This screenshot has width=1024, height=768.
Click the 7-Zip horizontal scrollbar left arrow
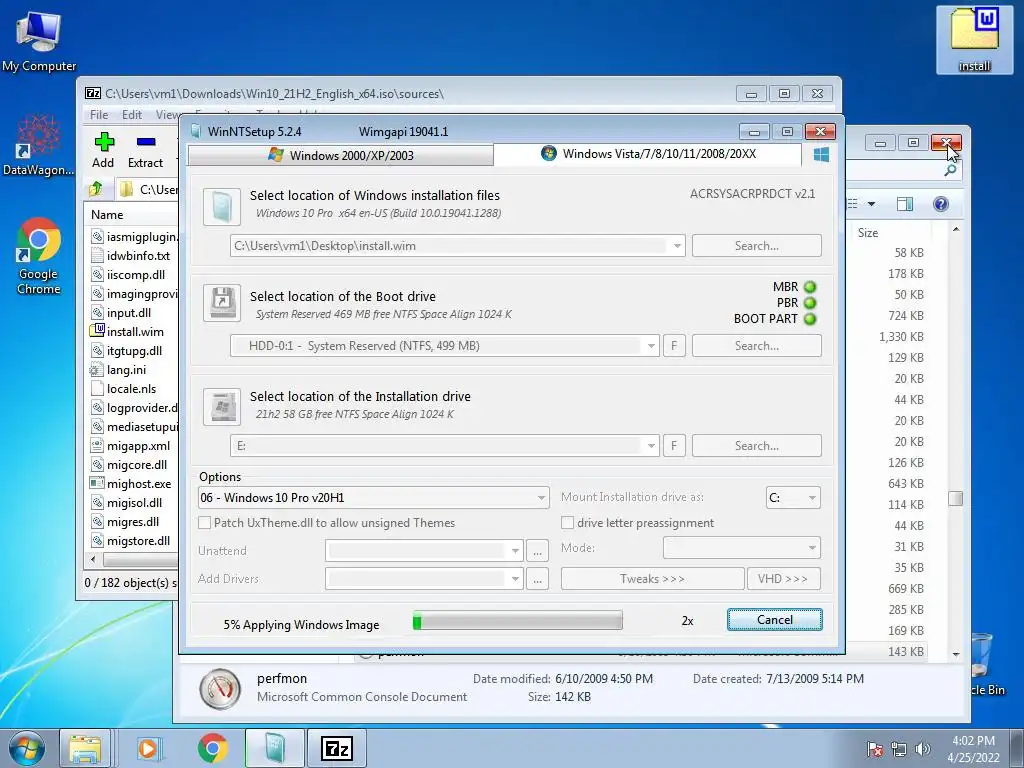click(93, 559)
